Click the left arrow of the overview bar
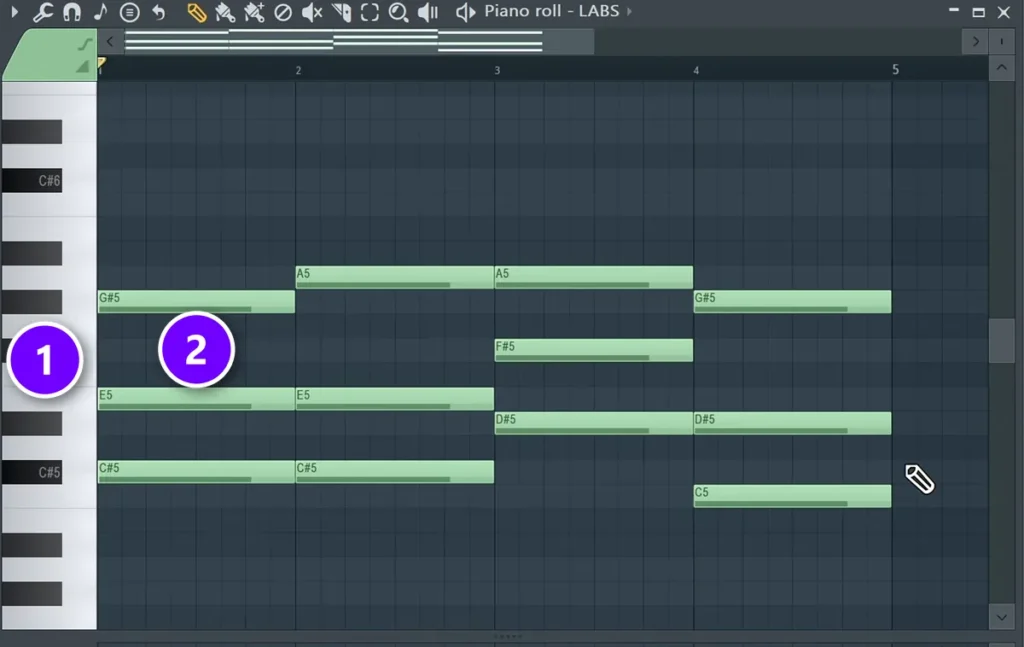This screenshot has height=647, width=1024. tap(110, 42)
